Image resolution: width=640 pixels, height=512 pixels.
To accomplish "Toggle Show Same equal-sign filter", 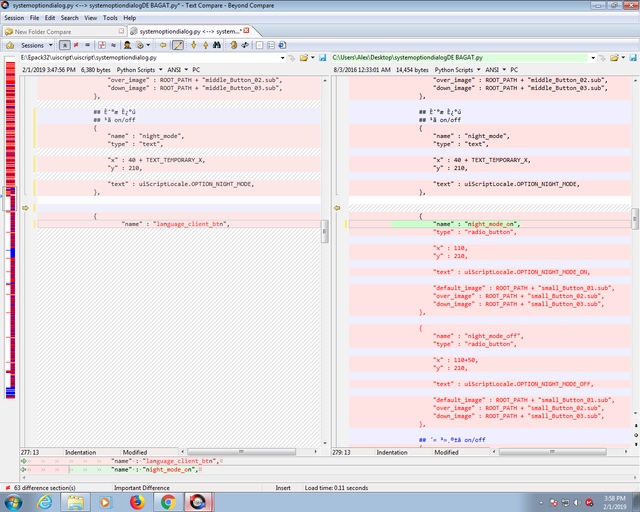I will [x=87, y=45].
